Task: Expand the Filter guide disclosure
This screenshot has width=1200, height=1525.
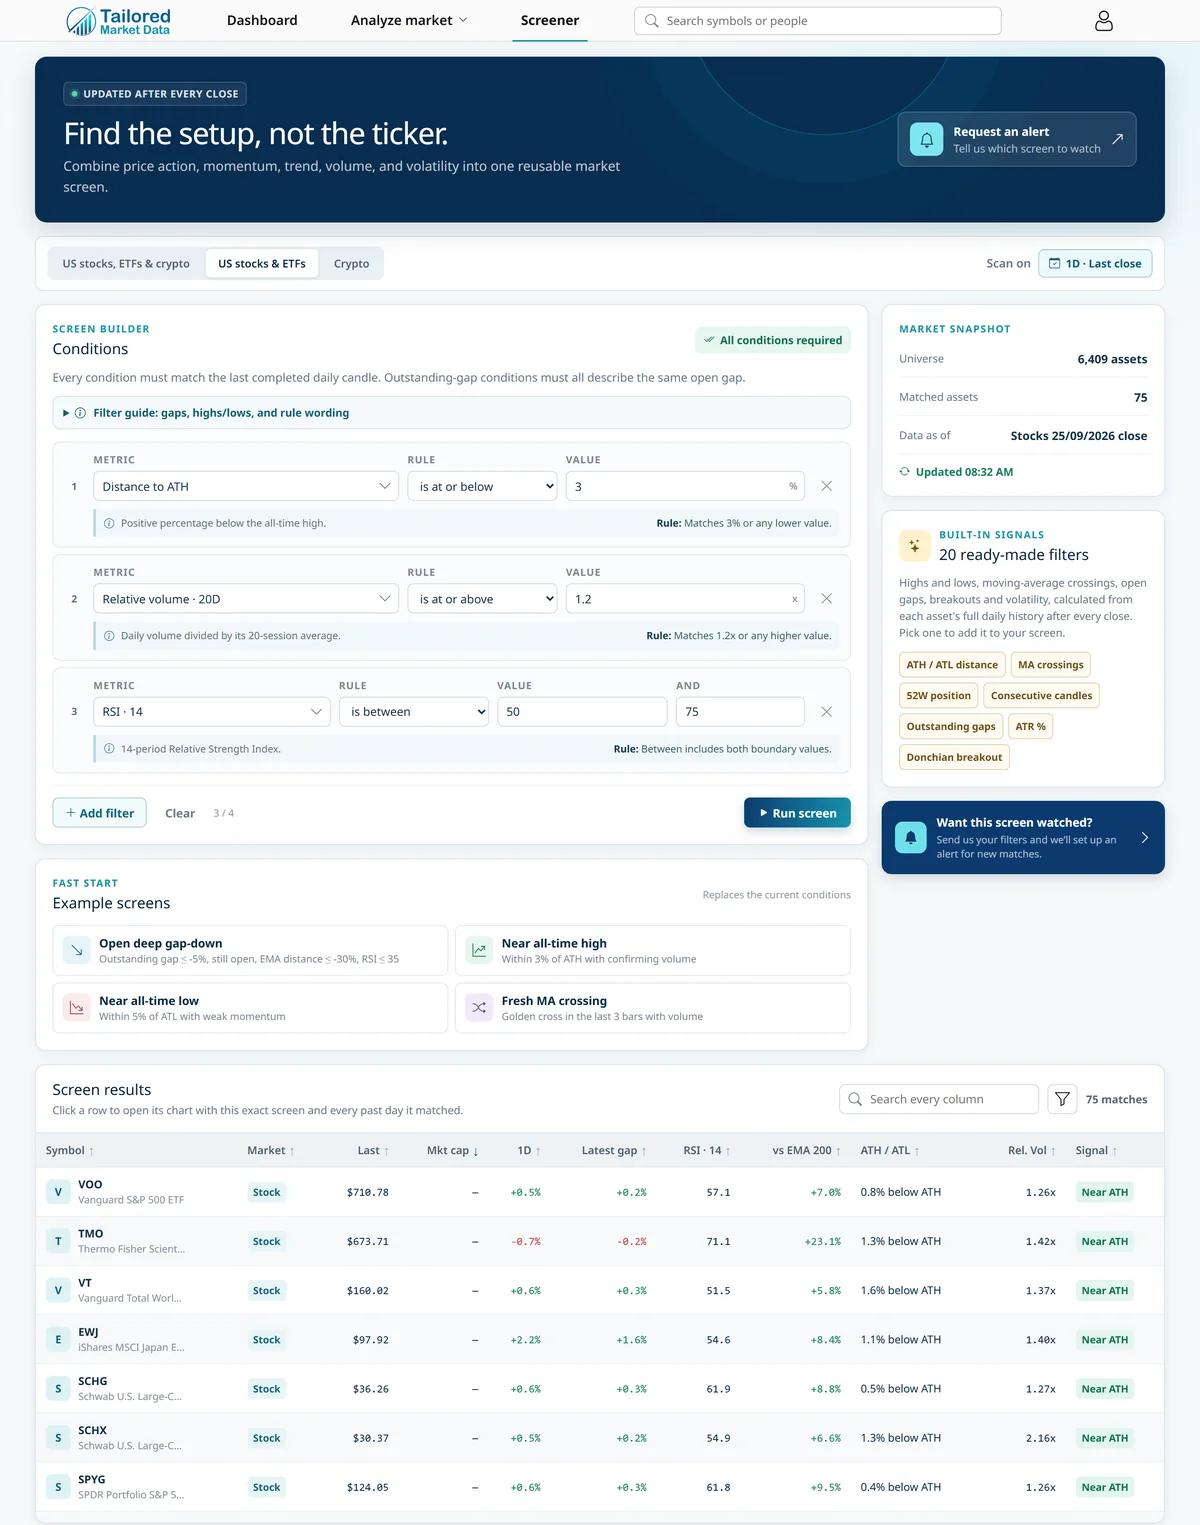Action: coord(451,413)
